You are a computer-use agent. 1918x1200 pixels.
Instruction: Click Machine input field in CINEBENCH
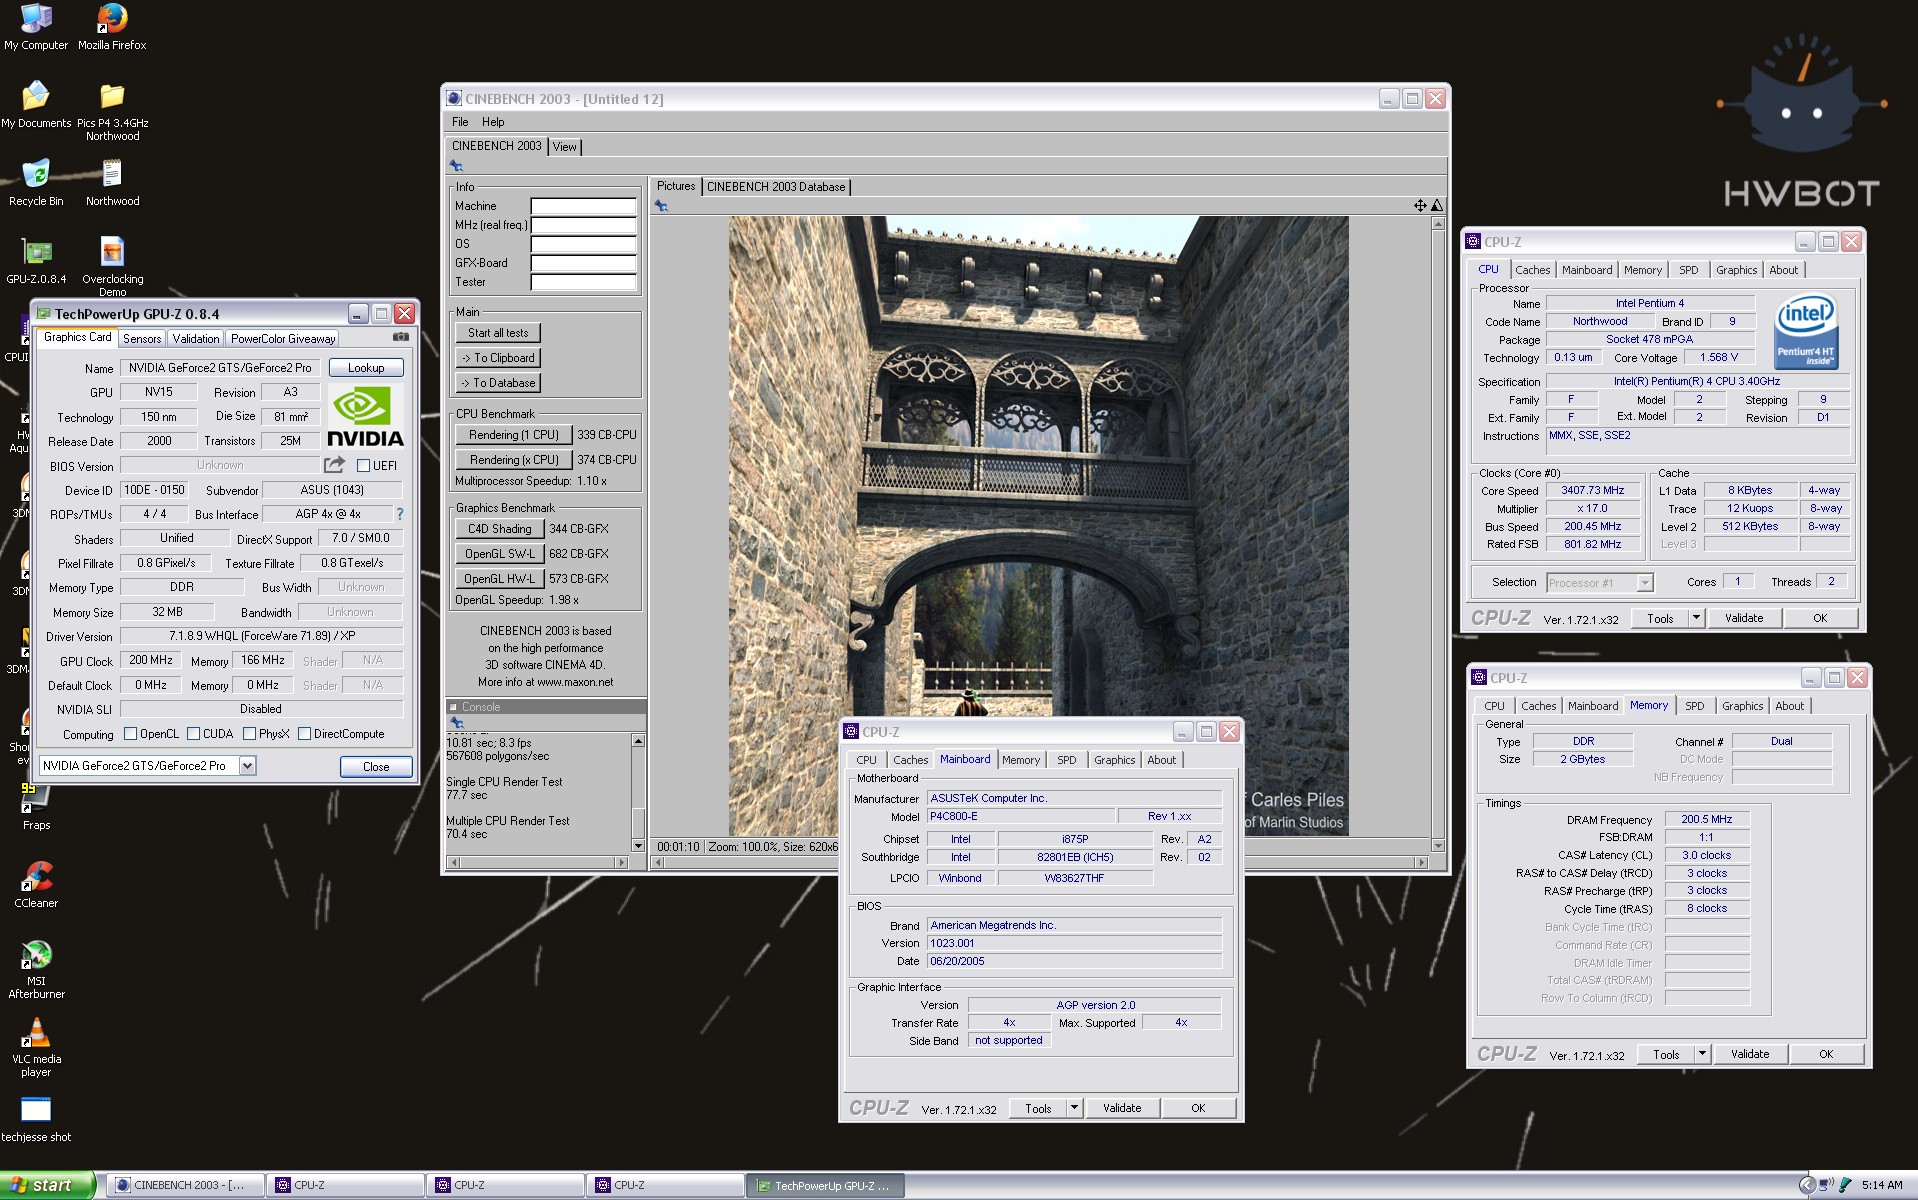tap(583, 206)
